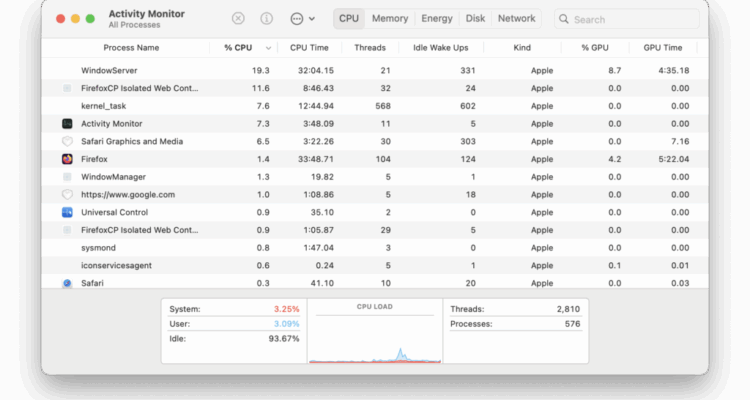The height and width of the screenshot is (400, 750).
Task: Toggle the % CPU sort direction arrow
Action: pyautogui.click(x=268, y=48)
